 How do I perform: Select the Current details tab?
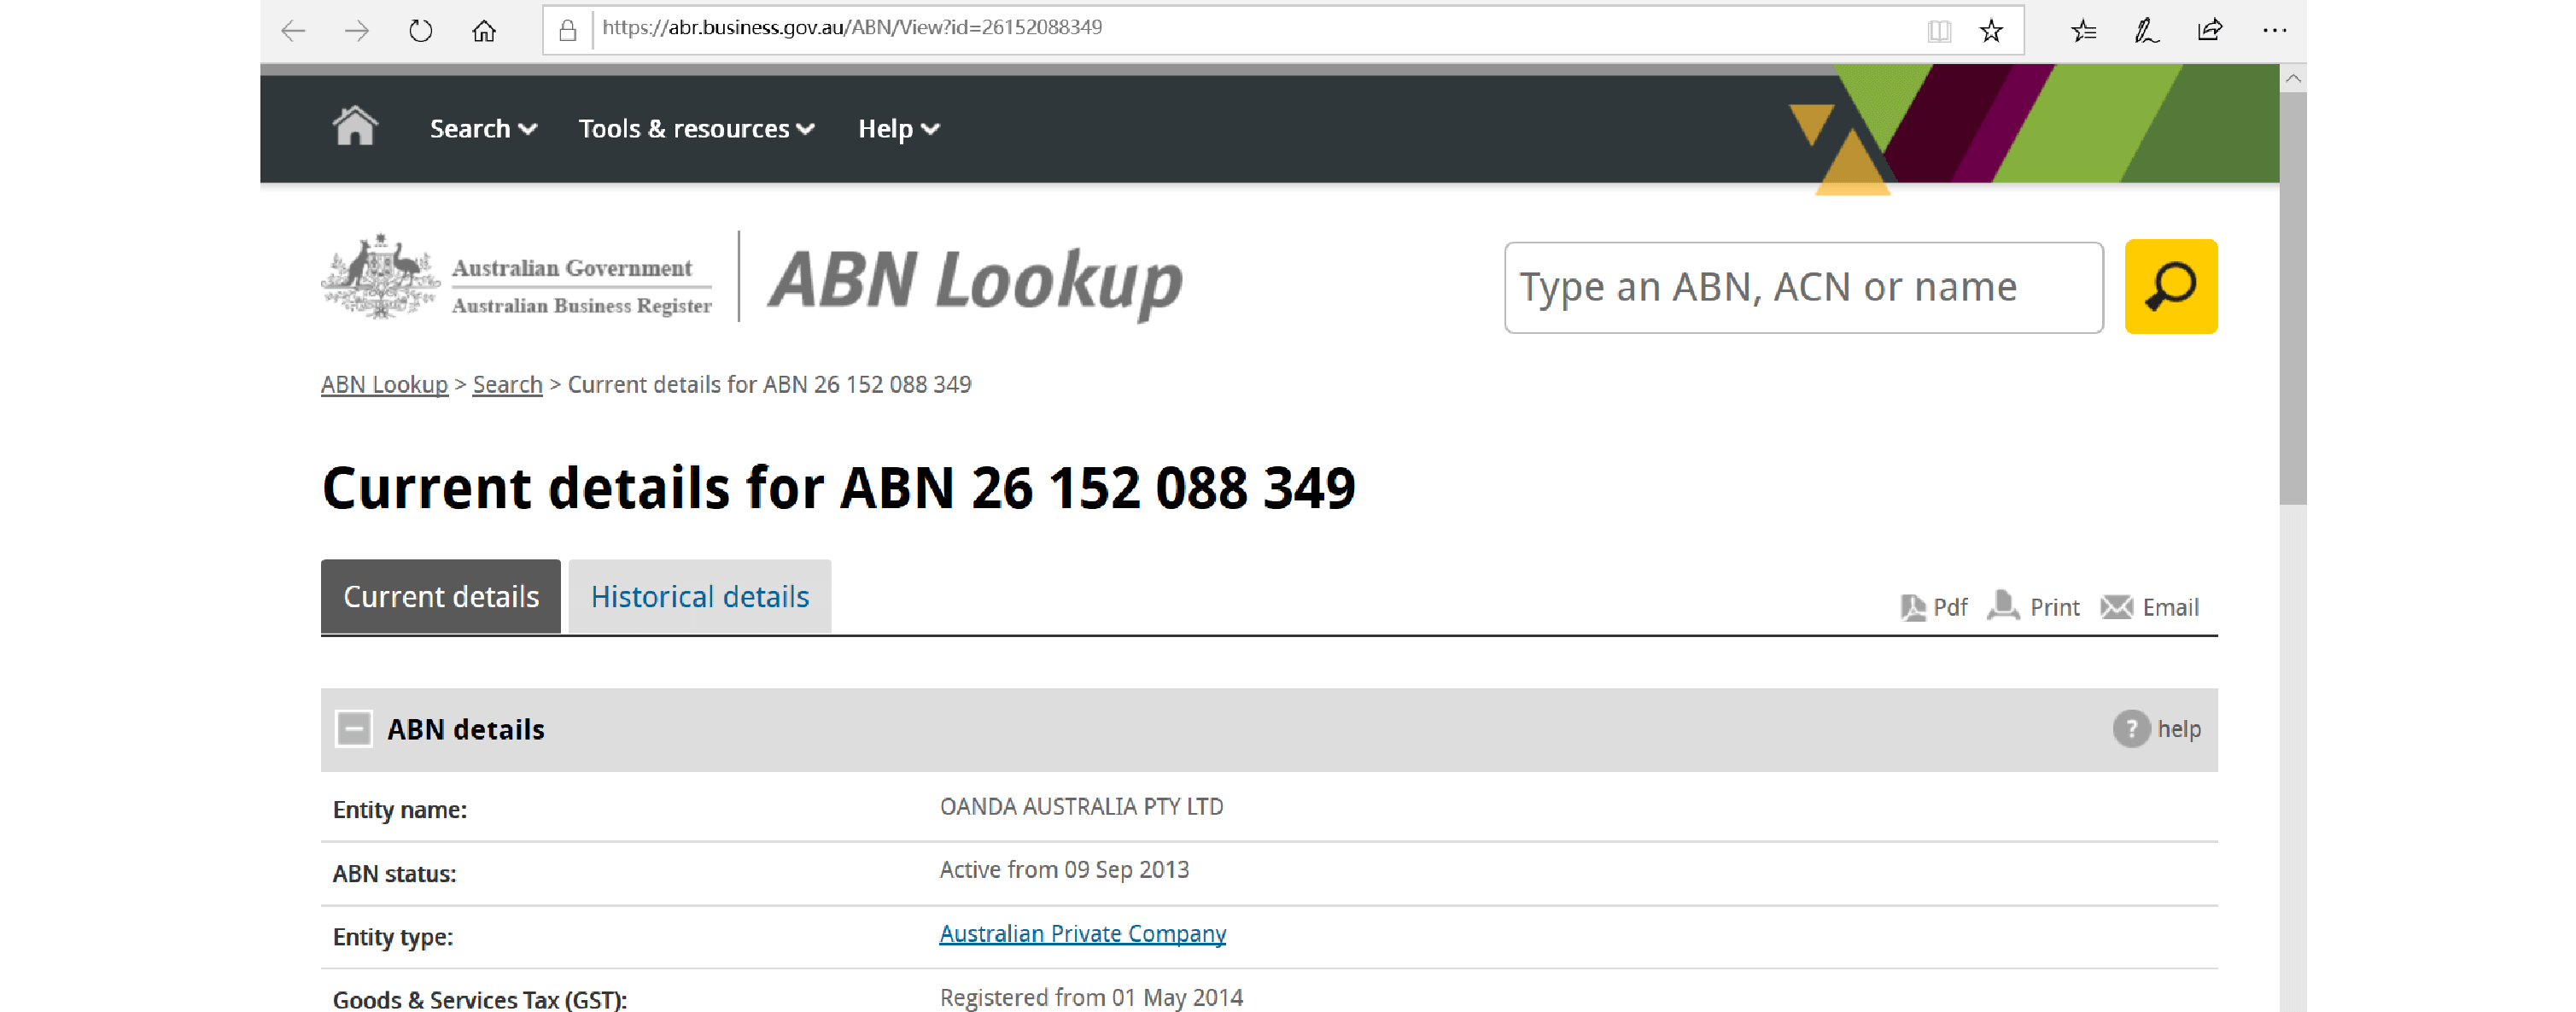coord(440,597)
